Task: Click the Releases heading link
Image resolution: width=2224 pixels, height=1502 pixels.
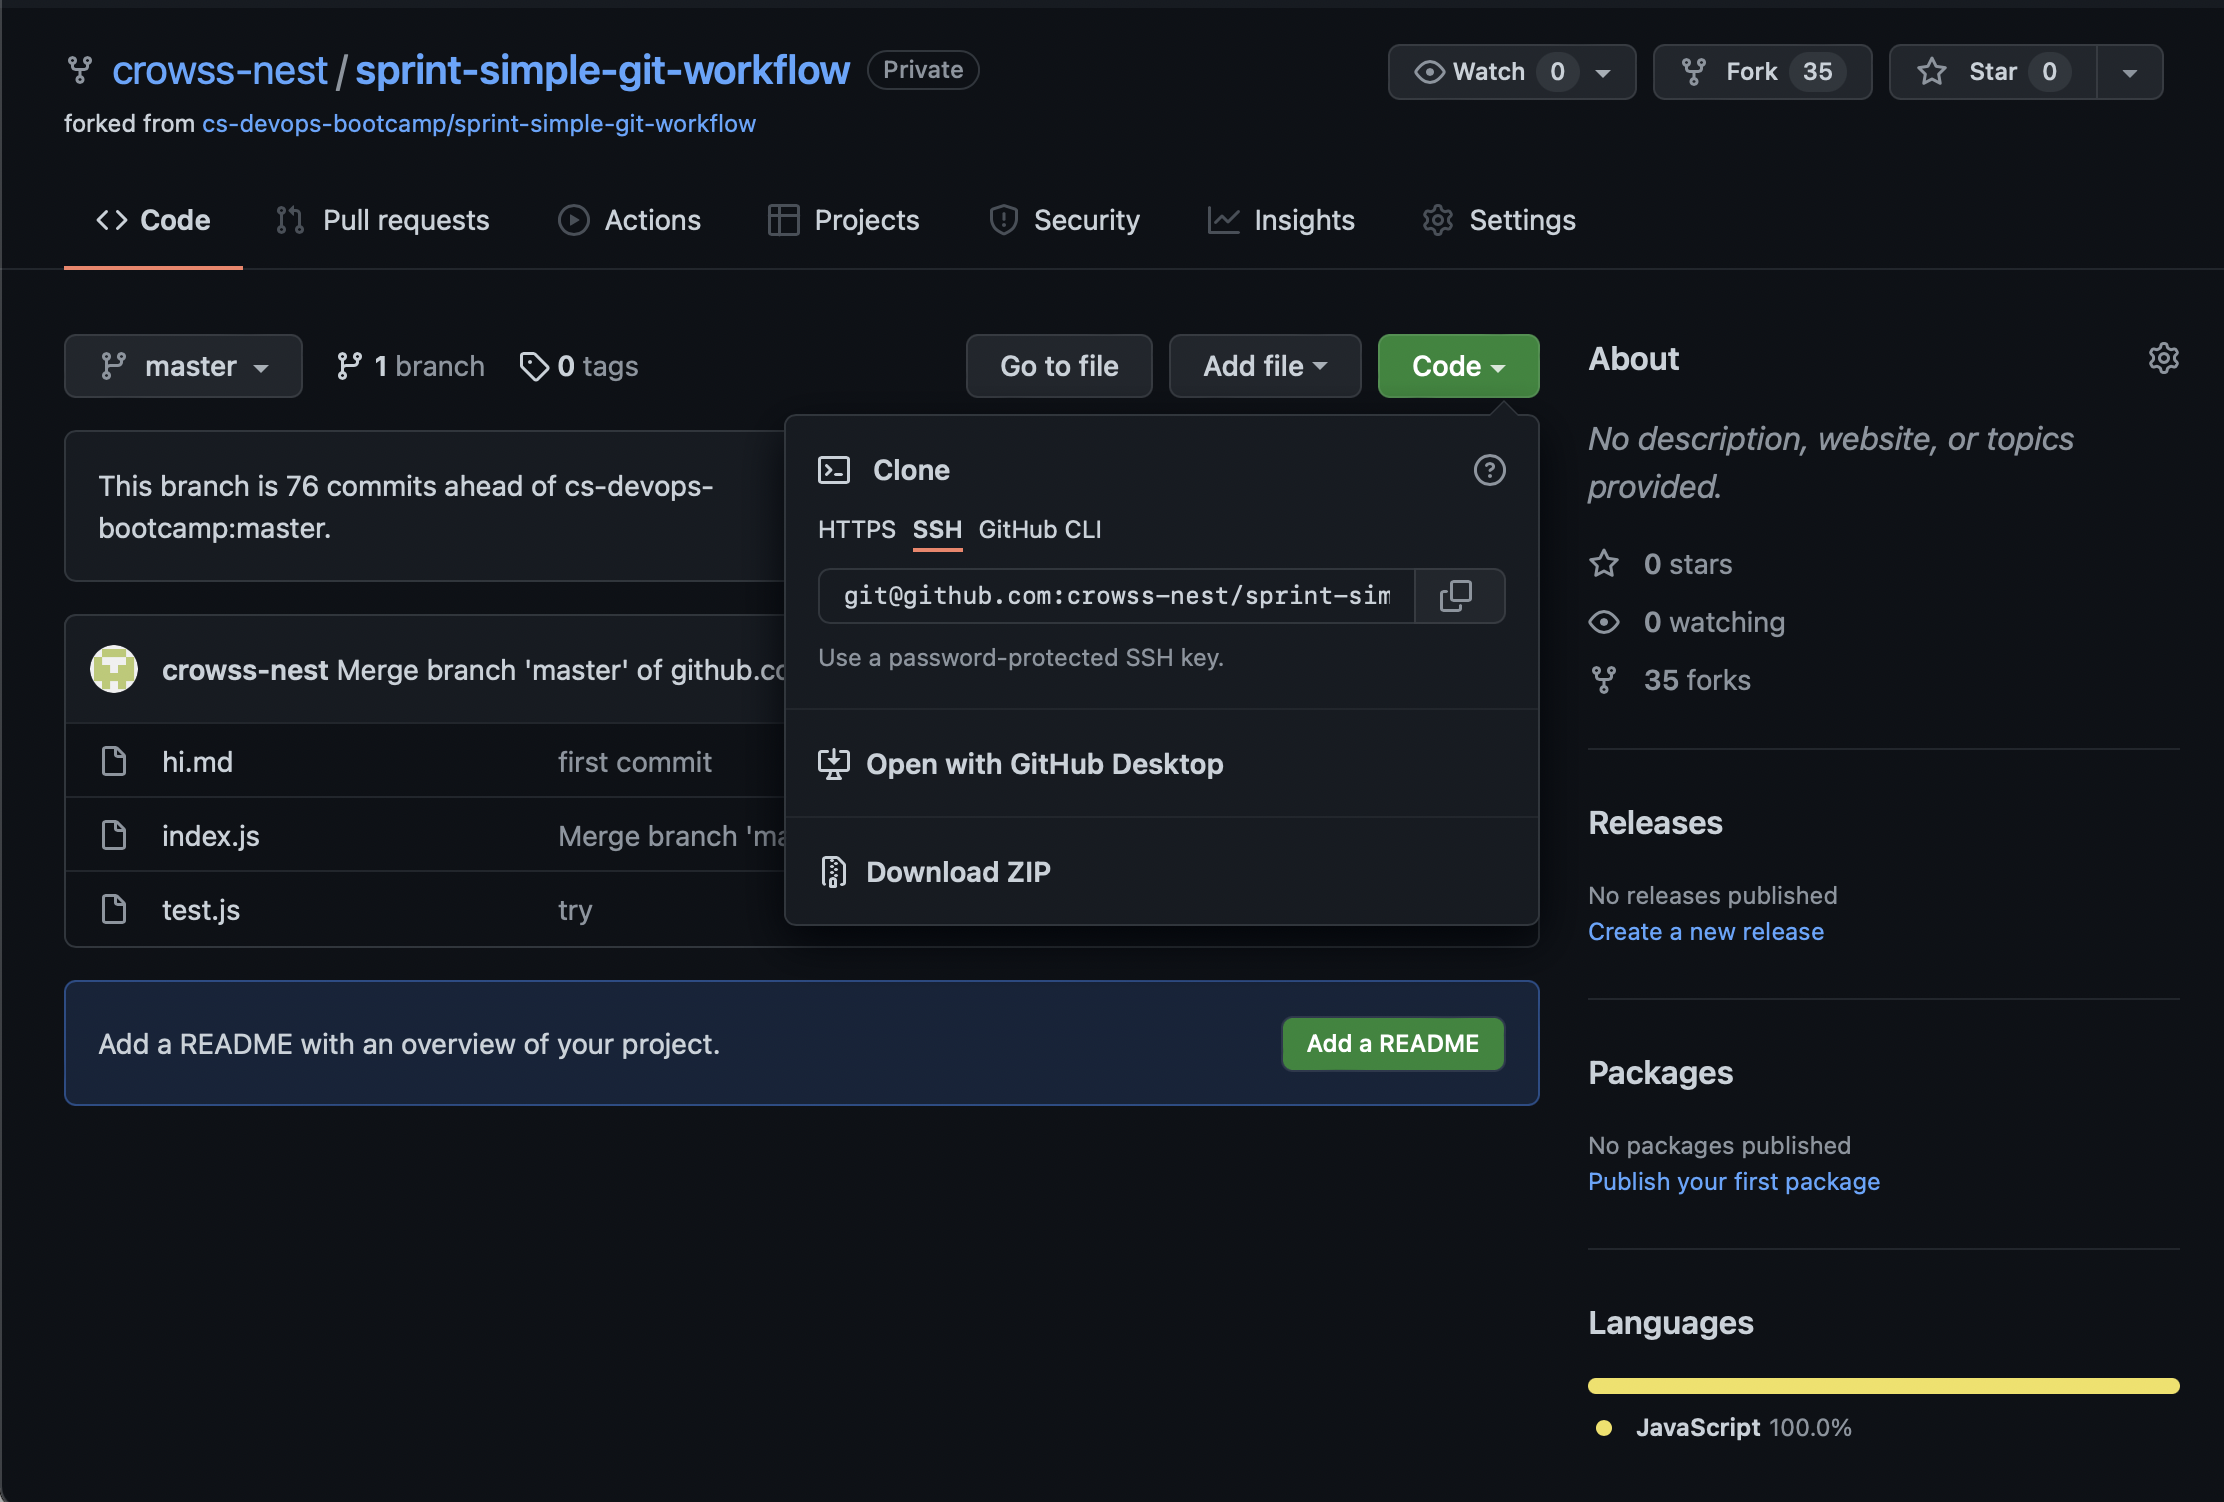Action: tap(1655, 823)
